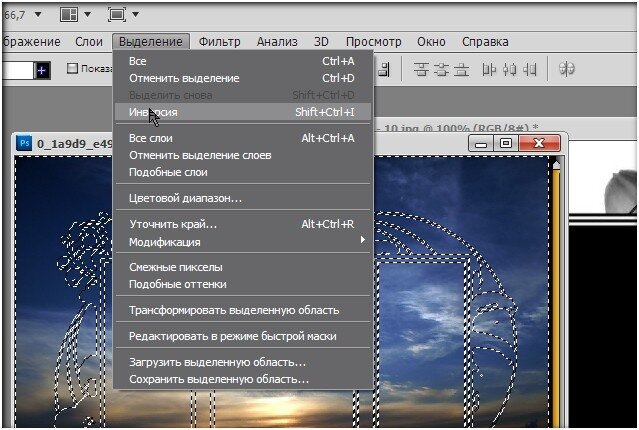The width and height of the screenshot is (639, 430).
Task: Open the Фильтр menu
Action: (219, 42)
